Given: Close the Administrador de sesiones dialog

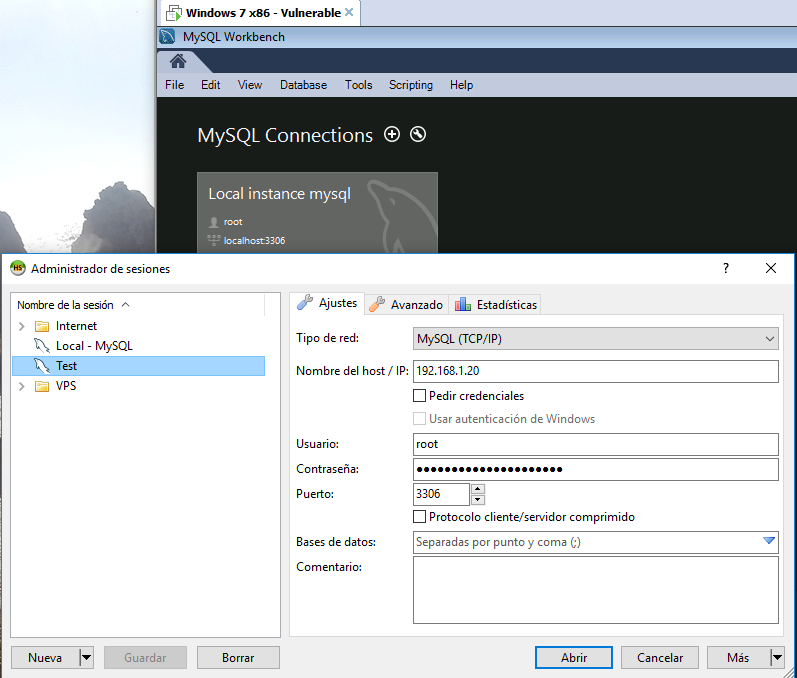Looking at the screenshot, I should click(771, 268).
